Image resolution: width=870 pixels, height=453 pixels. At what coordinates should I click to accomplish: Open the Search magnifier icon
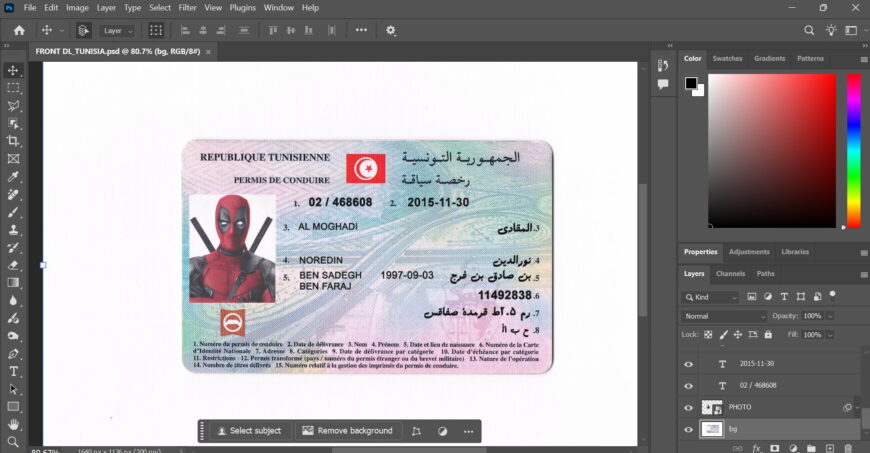(x=810, y=31)
